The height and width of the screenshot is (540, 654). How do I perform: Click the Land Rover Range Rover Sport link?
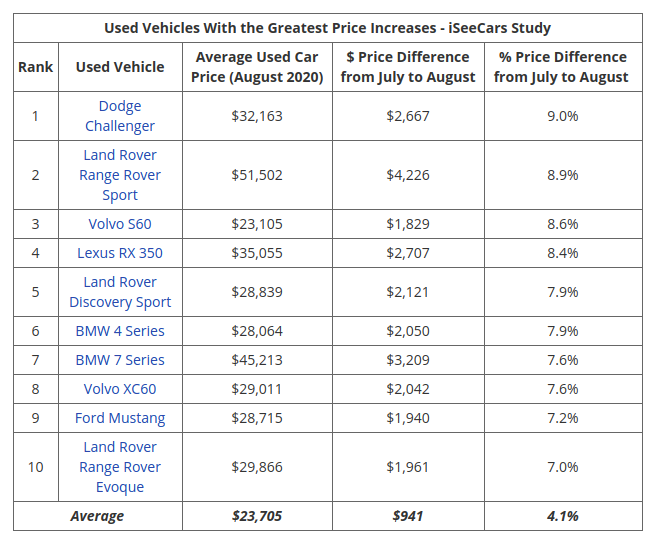[x=120, y=175]
